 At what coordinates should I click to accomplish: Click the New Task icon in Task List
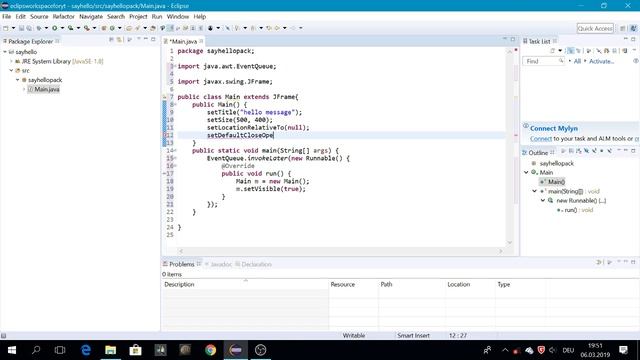point(553,51)
